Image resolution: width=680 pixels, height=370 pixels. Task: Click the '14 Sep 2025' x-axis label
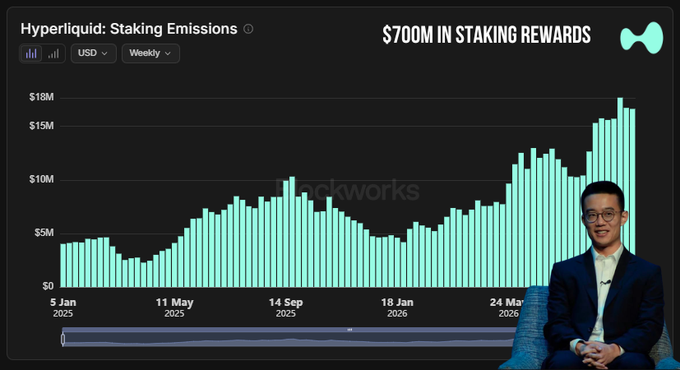click(x=286, y=308)
